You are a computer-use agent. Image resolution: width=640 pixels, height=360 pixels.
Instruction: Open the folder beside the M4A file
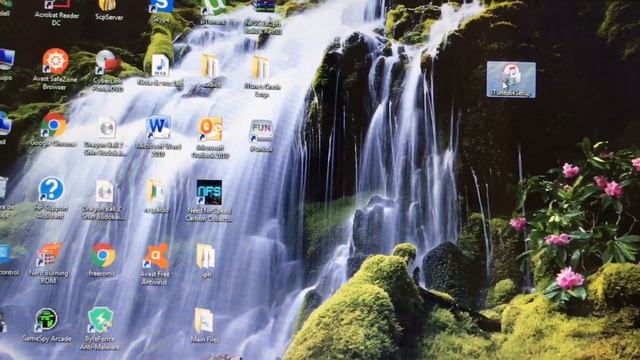coord(211,70)
